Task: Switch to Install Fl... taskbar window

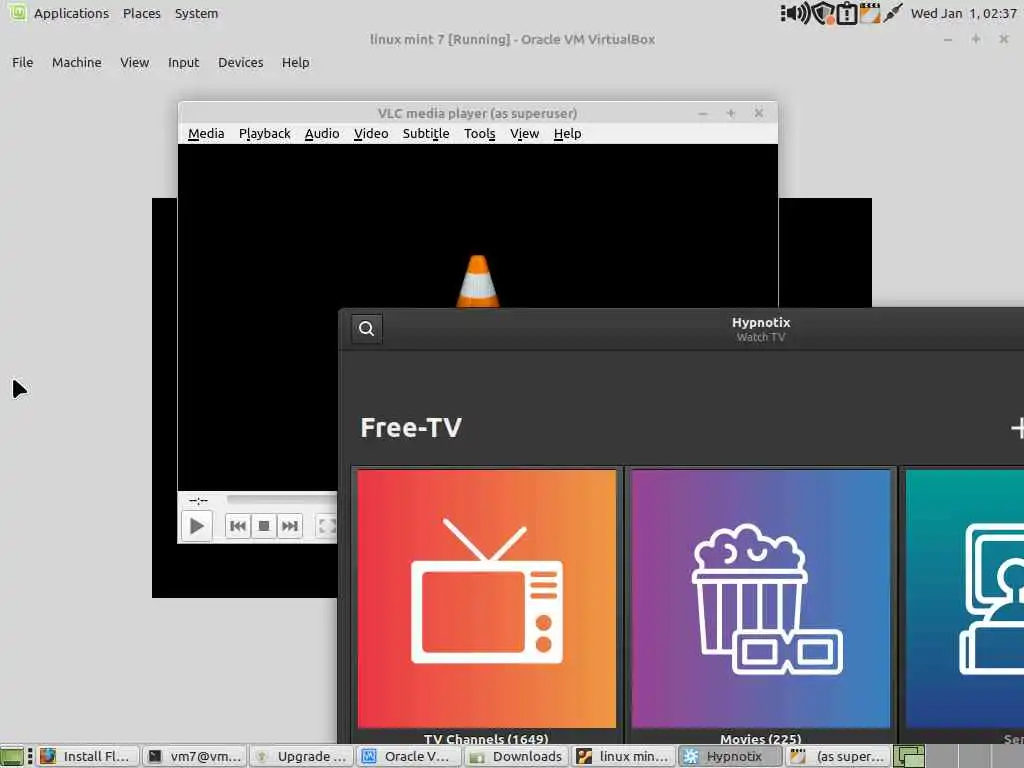Action: [x=88, y=756]
